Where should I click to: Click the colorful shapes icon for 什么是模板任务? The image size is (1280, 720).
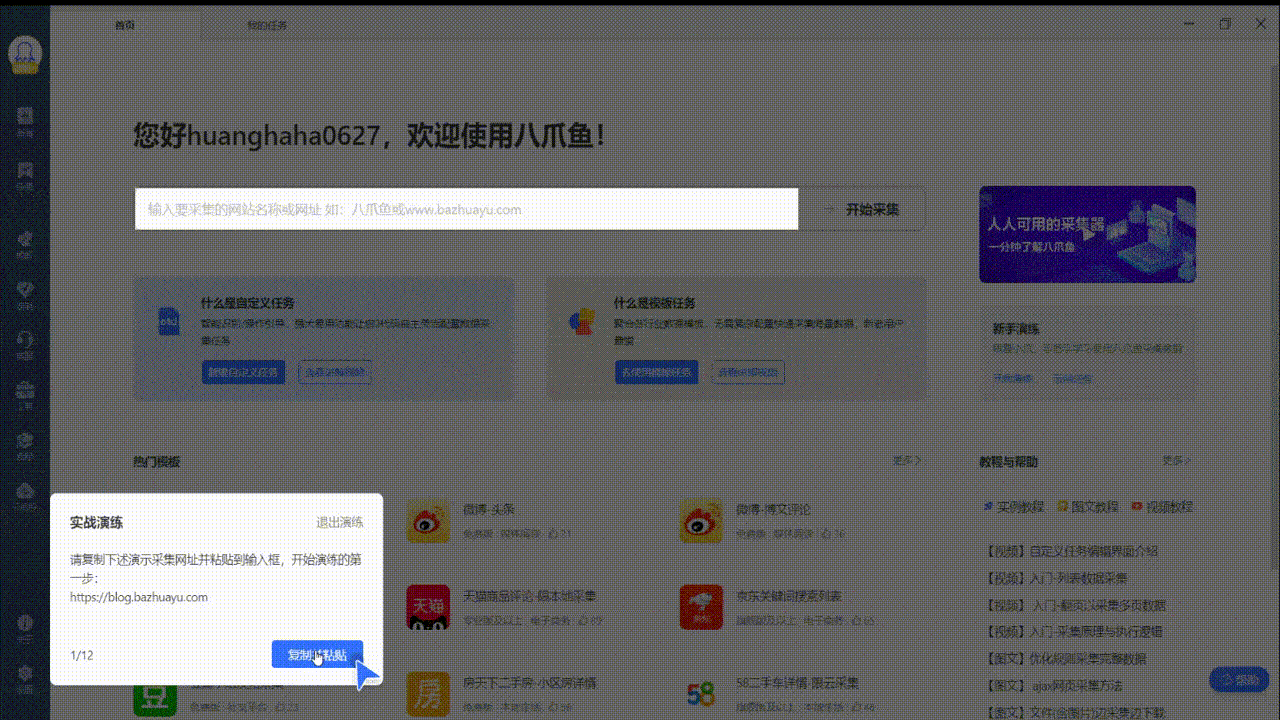pos(582,322)
